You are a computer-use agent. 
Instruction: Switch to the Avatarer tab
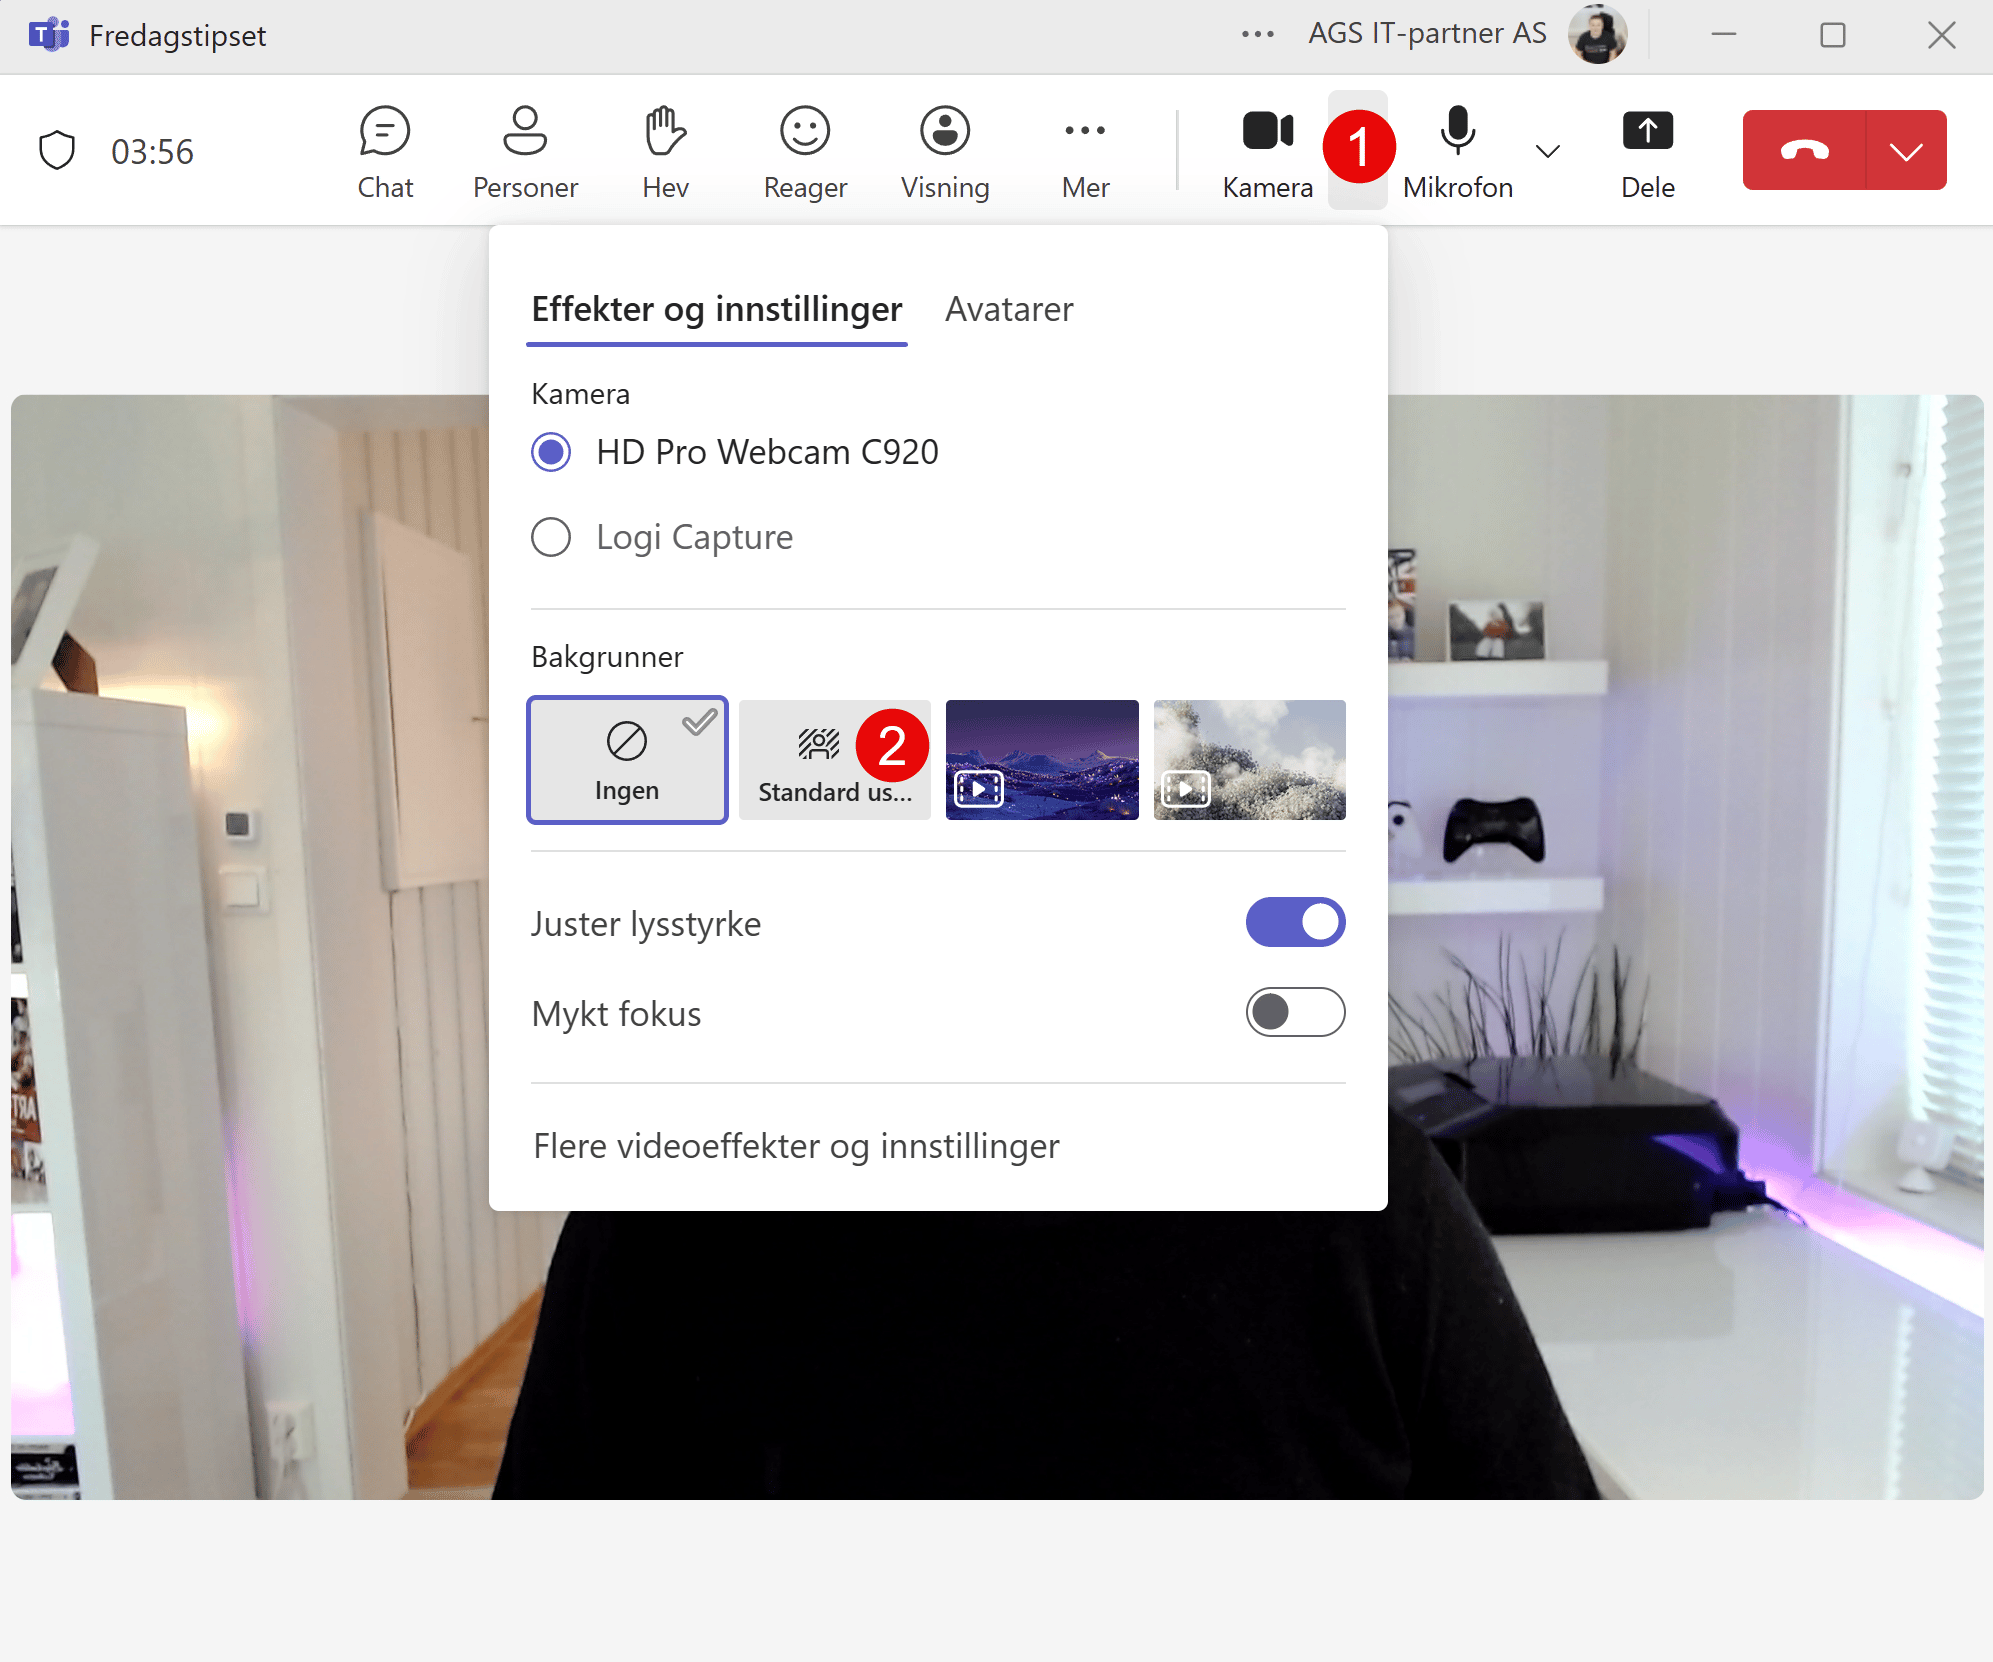(1011, 308)
